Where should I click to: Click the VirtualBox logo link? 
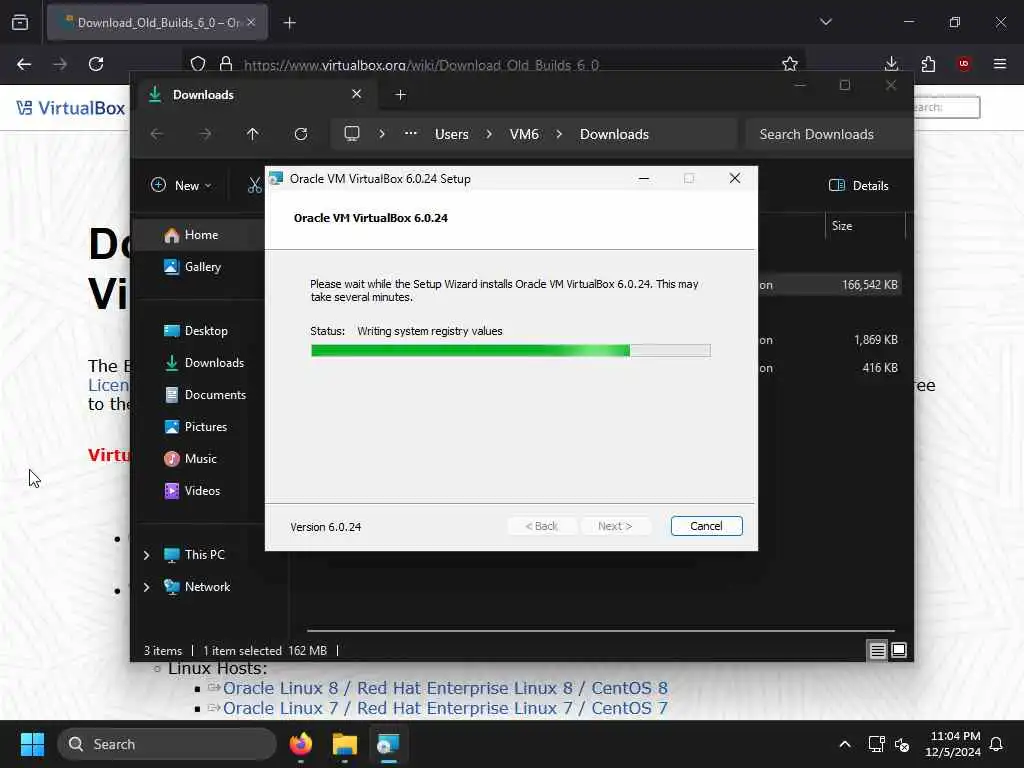71,108
